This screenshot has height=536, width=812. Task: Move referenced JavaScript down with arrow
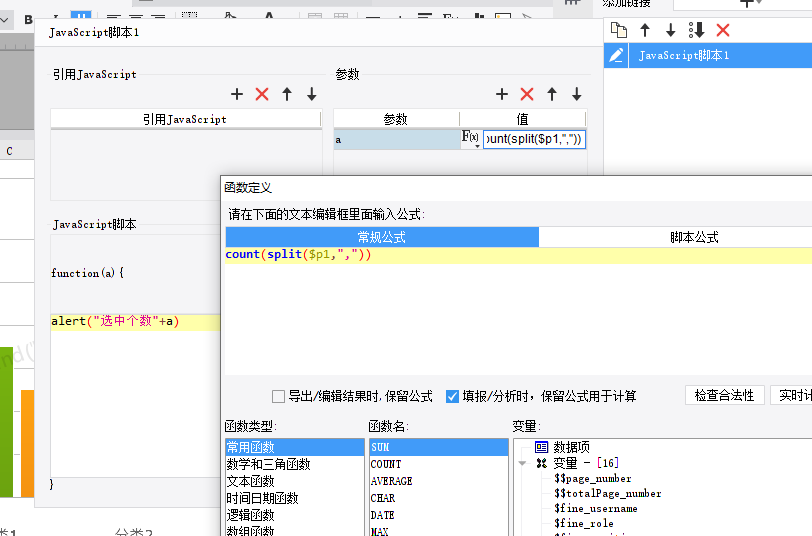(311, 94)
